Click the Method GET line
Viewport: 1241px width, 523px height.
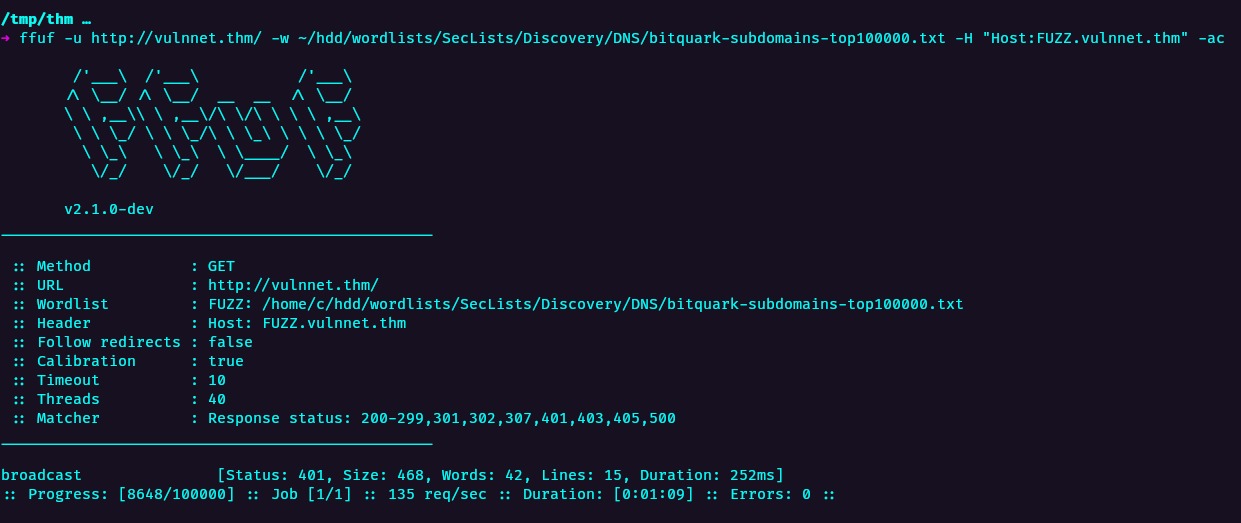click(124, 266)
